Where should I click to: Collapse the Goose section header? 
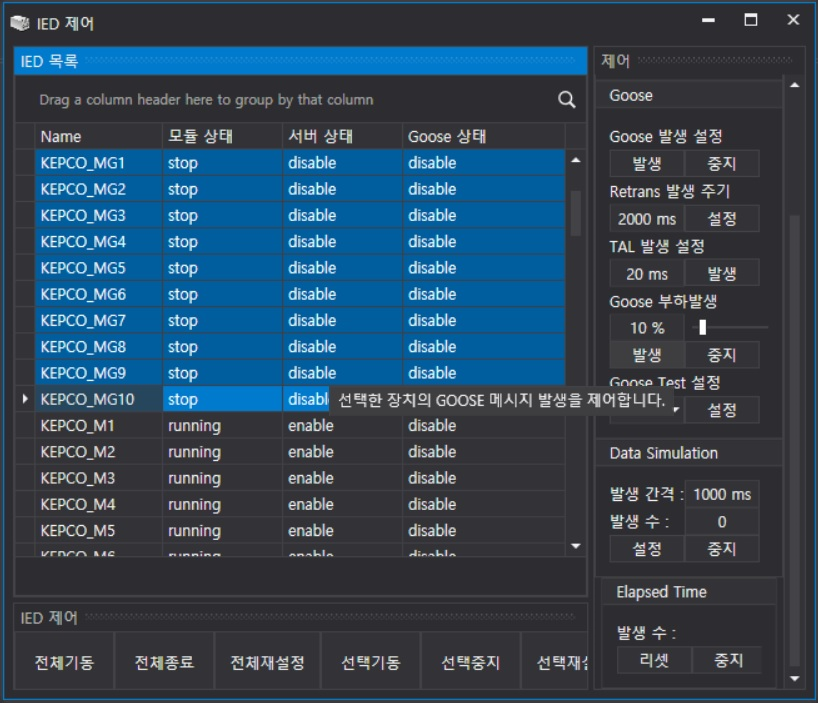tap(689, 95)
